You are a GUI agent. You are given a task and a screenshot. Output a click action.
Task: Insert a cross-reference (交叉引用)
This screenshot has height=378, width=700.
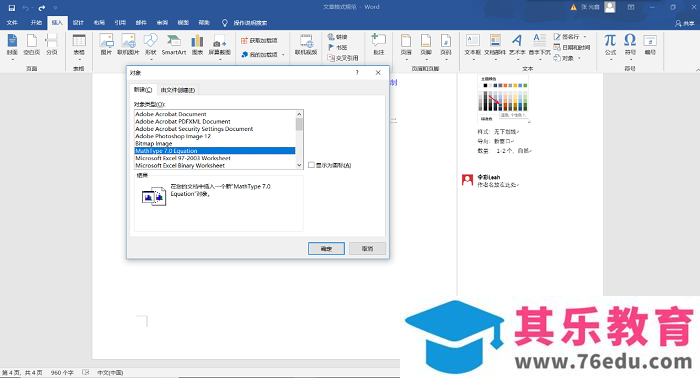pos(343,58)
